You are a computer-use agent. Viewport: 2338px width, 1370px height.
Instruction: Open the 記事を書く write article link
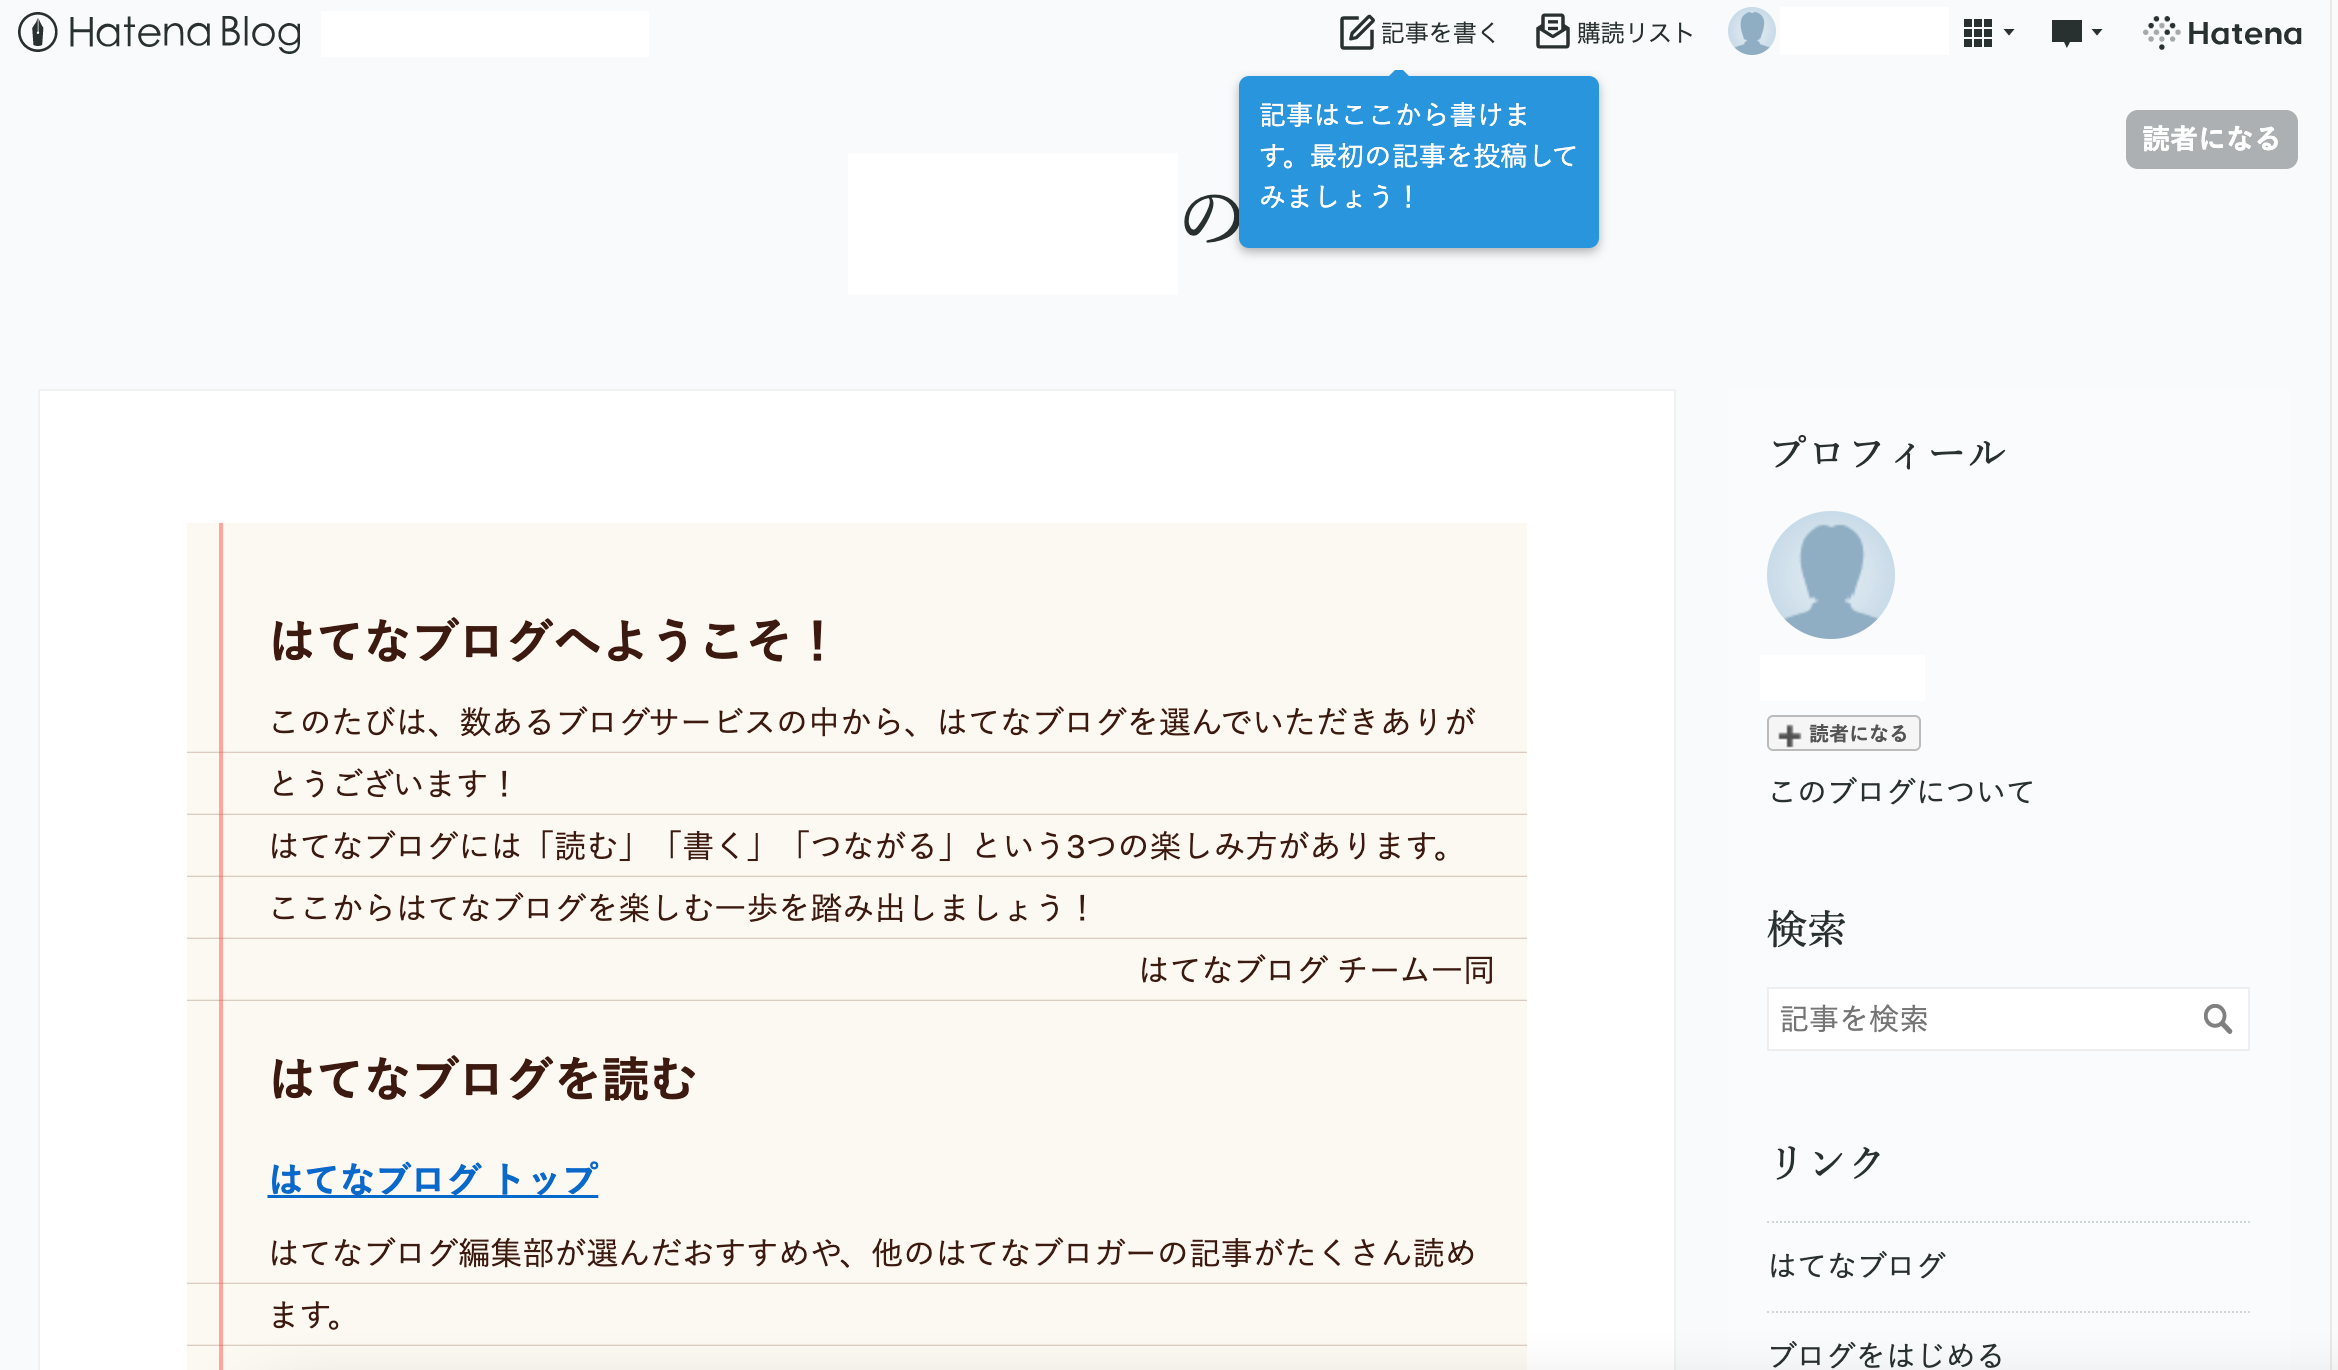click(x=1418, y=33)
